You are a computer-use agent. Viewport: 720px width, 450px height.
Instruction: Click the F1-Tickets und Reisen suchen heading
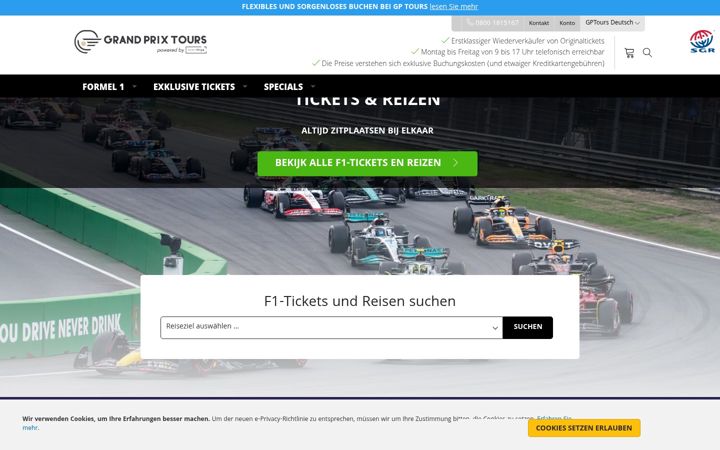tap(360, 301)
